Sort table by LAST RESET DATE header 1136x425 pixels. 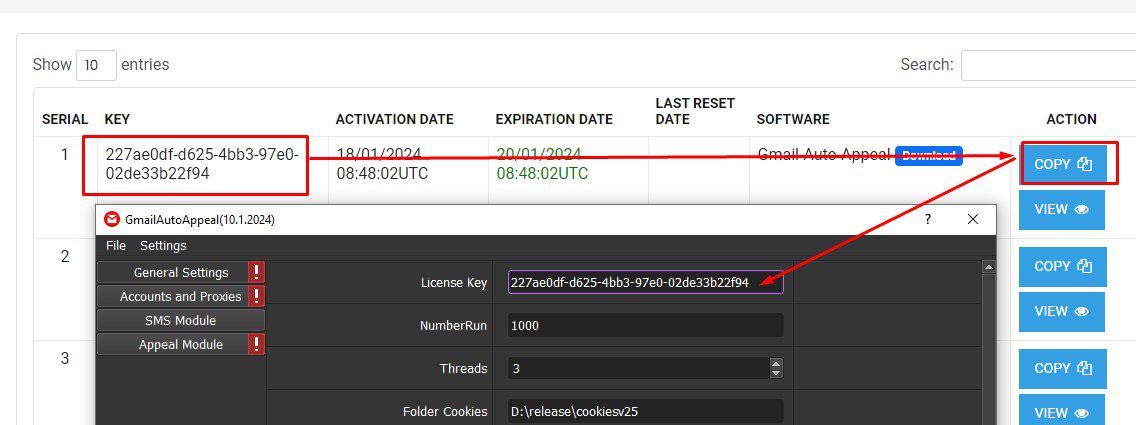coord(695,111)
